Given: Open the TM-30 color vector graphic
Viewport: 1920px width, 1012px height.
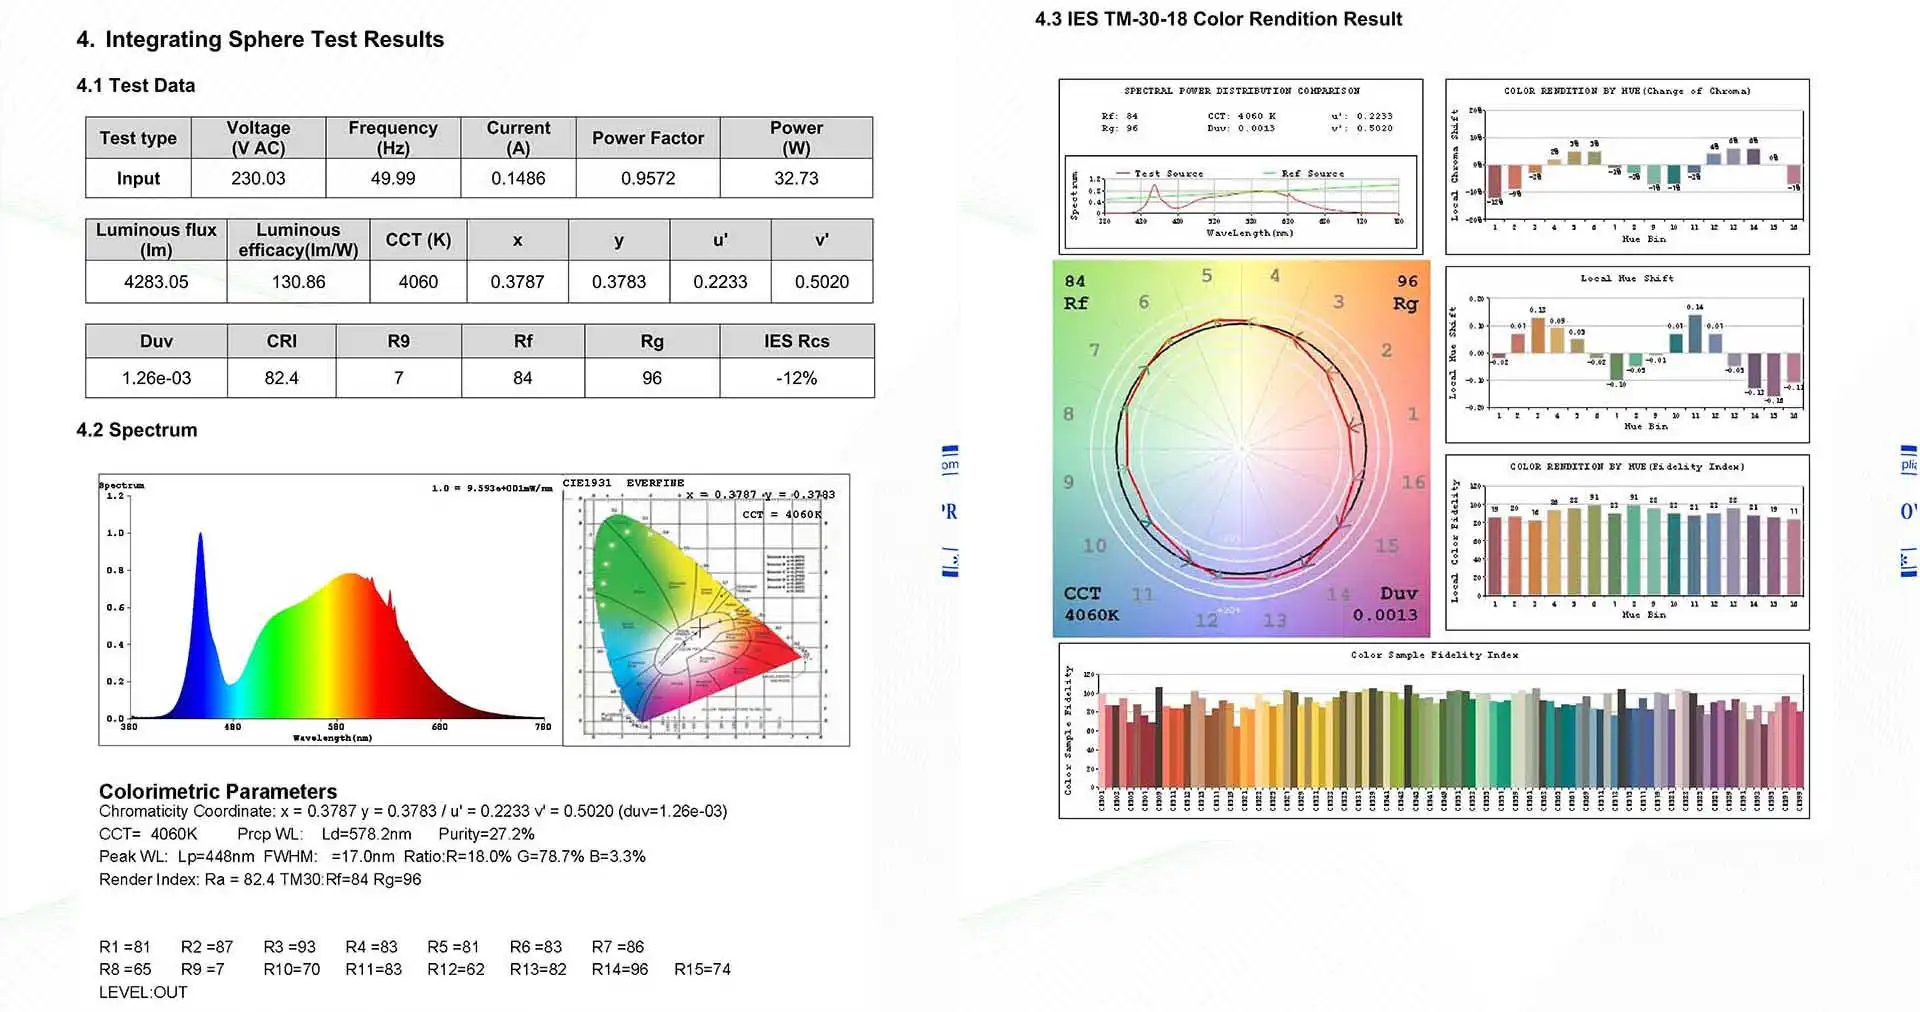Looking at the screenshot, I should click(1241, 449).
